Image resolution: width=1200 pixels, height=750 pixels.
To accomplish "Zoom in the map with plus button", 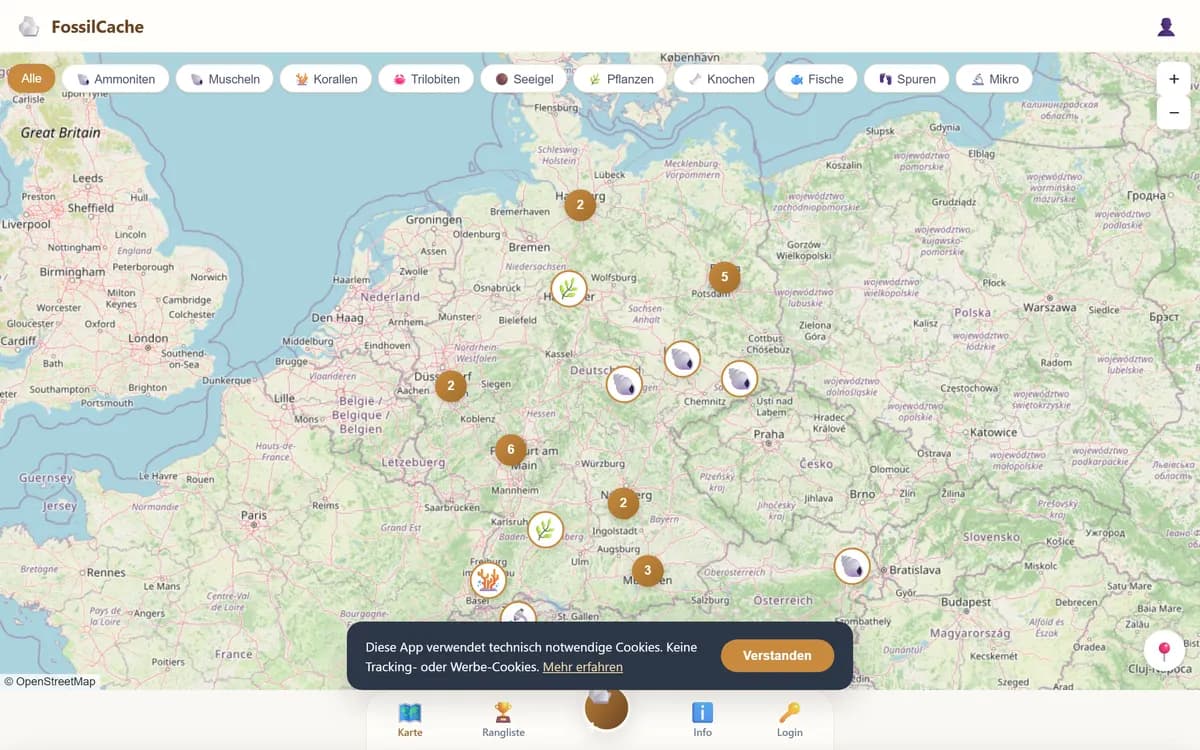I will [x=1174, y=79].
